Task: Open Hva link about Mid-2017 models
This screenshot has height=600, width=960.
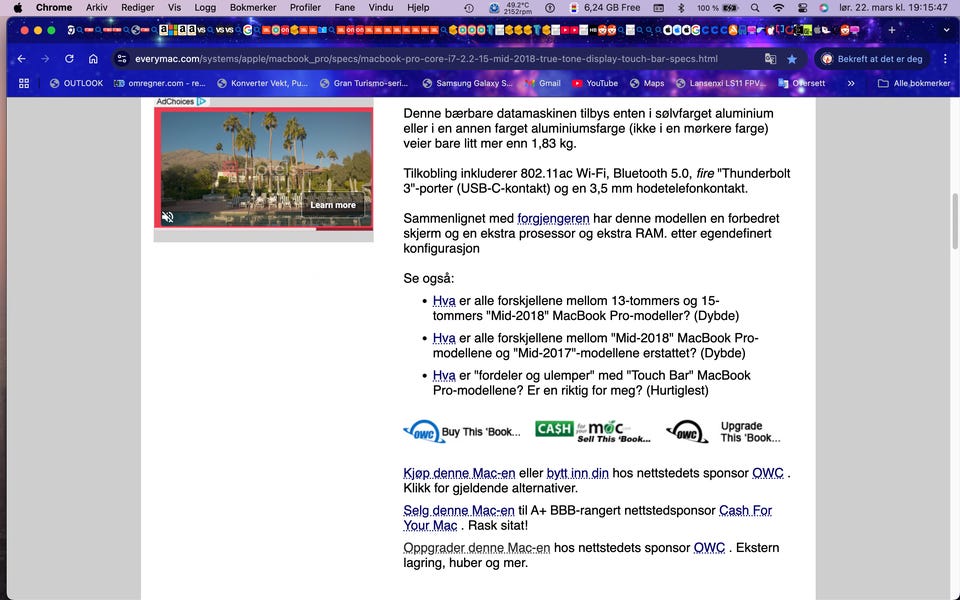Action: (x=444, y=338)
